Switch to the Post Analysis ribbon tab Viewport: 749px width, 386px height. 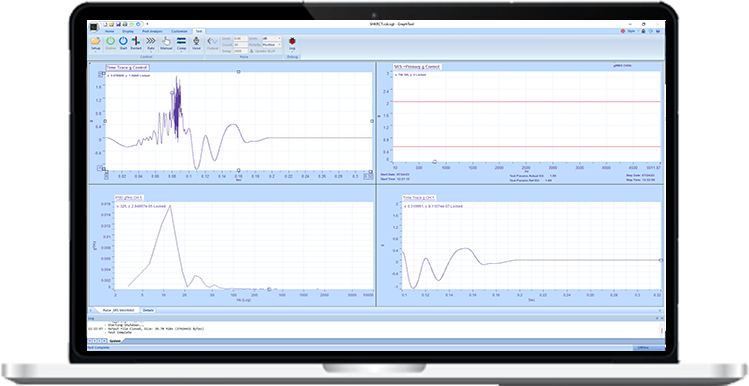click(152, 31)
